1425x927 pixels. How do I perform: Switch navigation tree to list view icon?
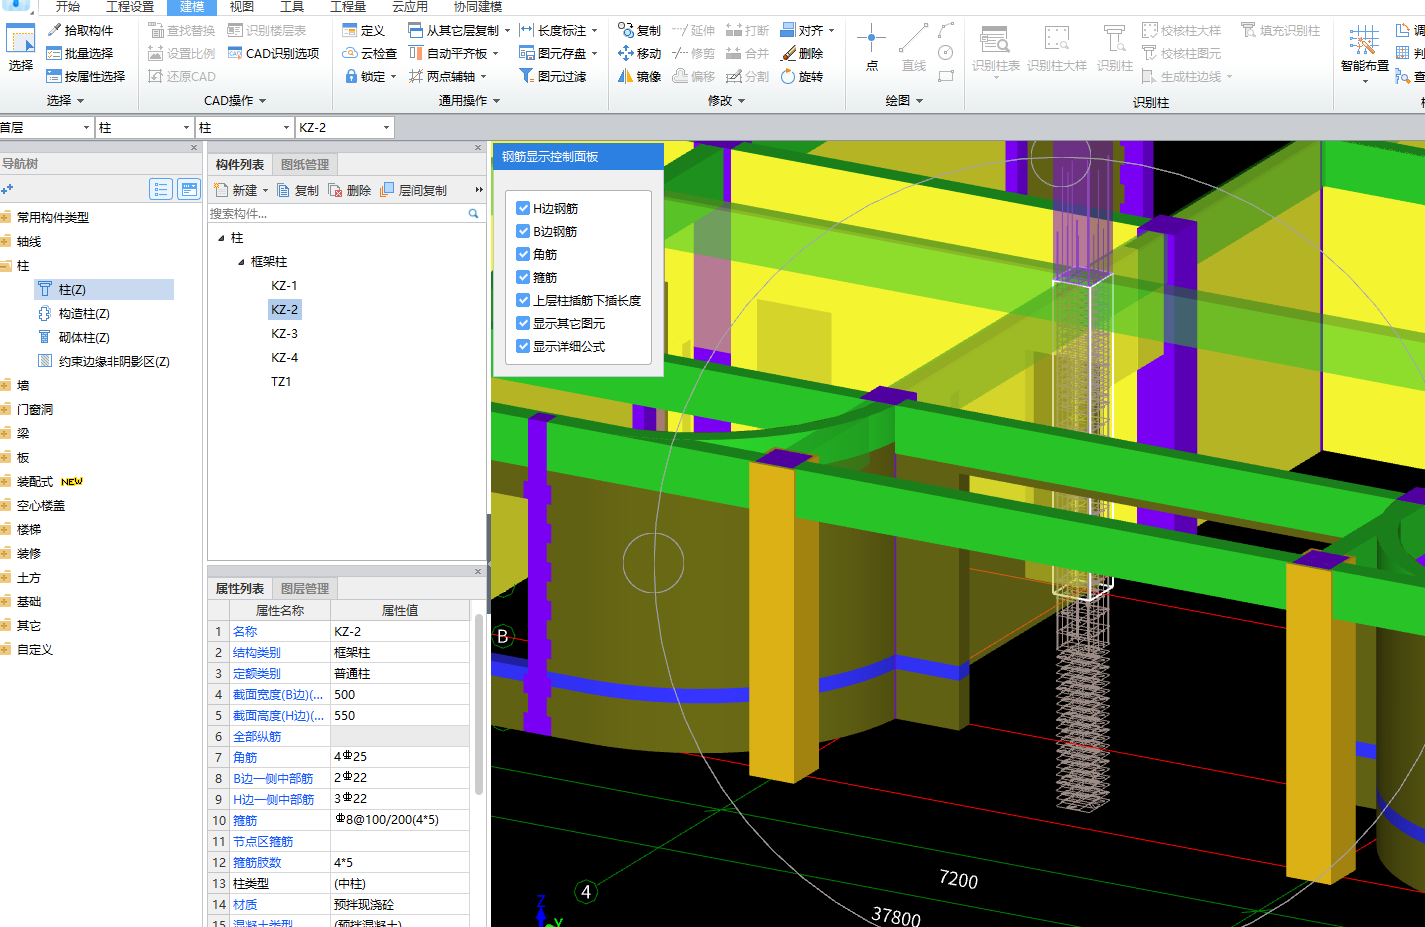(161, 189)
